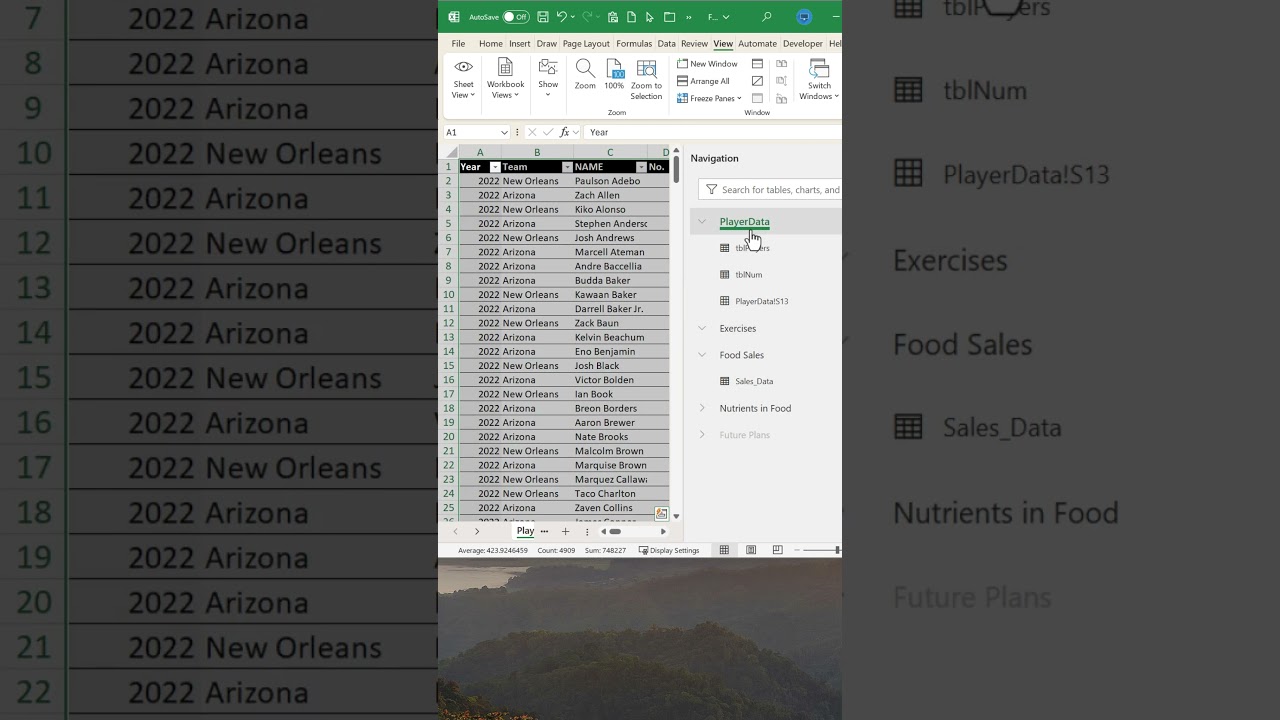This screenshot has height=720, width=1280.
Task: Open the Search magnifier in title bar
Action: [767, 17]
